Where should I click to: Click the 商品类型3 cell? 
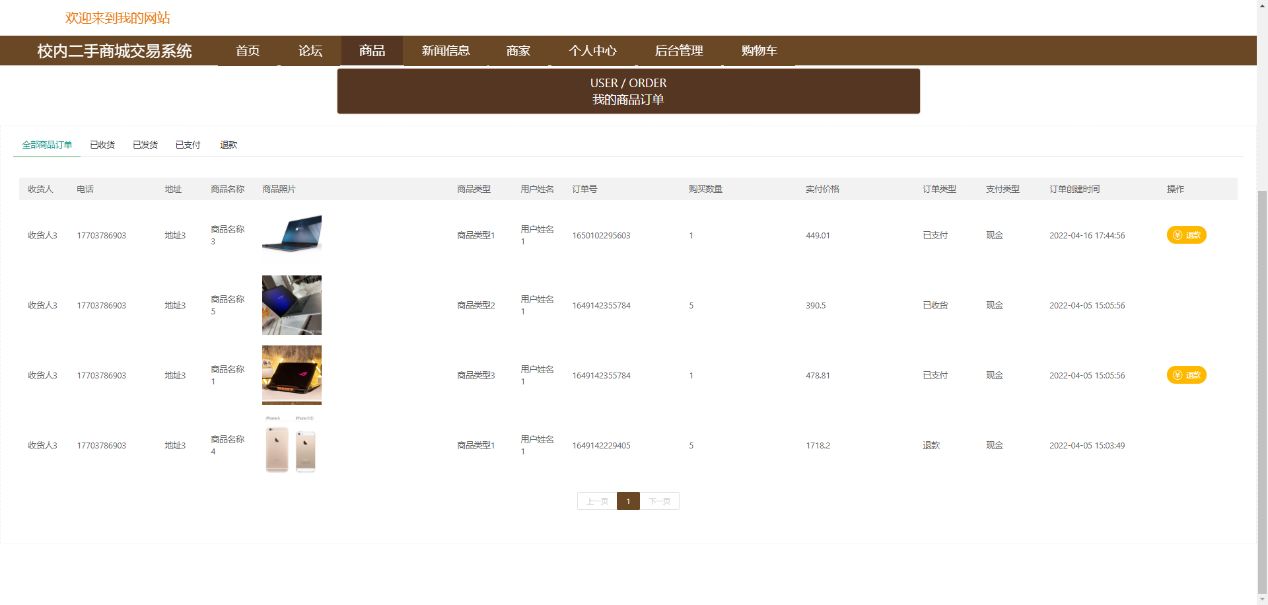pos(476,376)
